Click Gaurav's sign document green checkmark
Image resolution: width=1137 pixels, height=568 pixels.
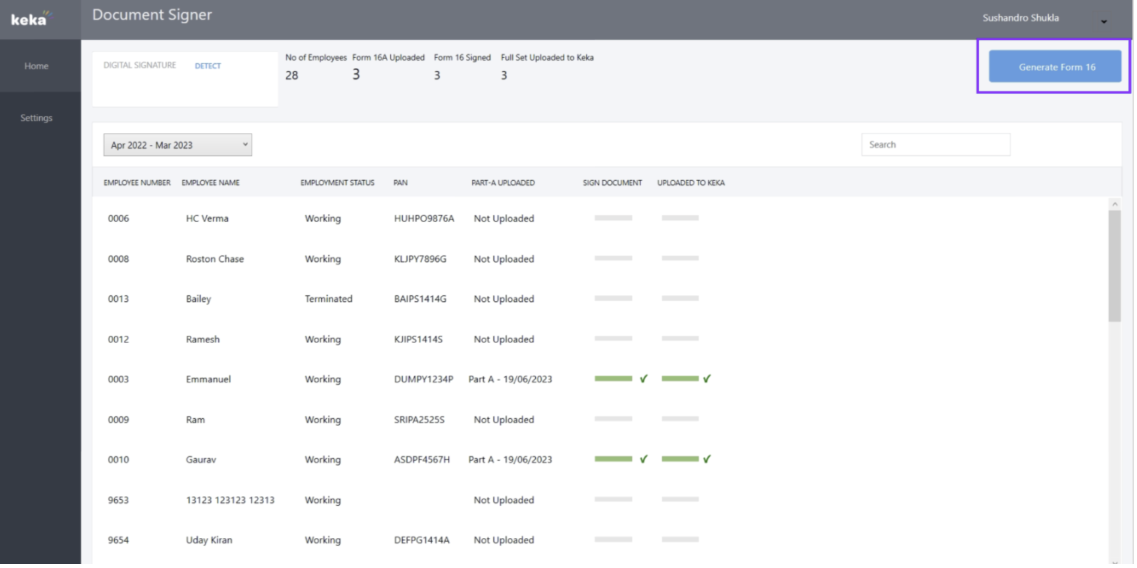click(643, 459)
